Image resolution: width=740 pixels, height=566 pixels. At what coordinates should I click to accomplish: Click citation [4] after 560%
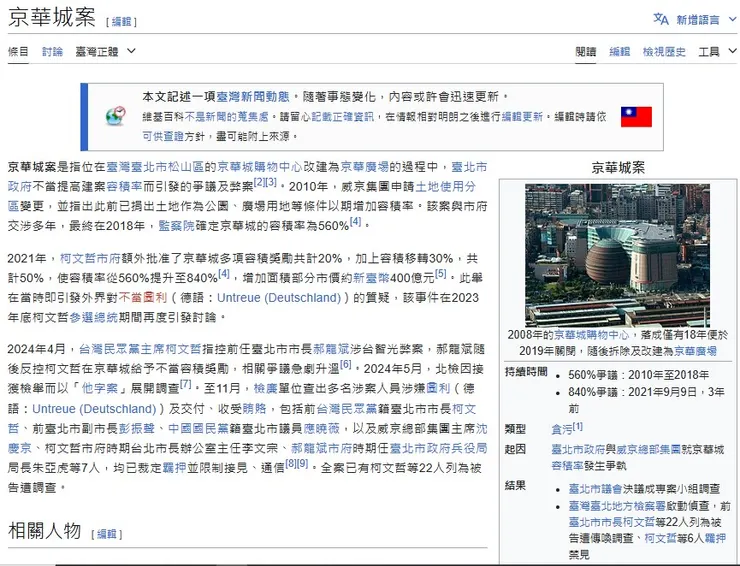[x=355, y=221]
